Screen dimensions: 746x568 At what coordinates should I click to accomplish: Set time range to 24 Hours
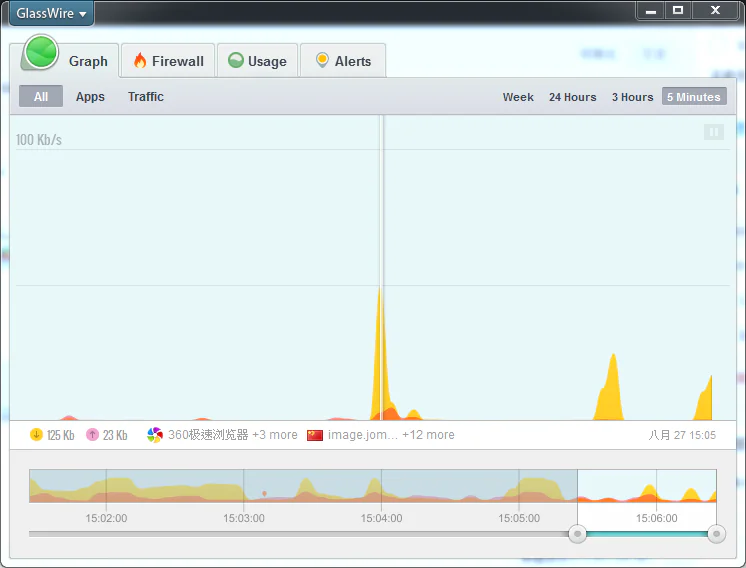(x=572, y=97)
